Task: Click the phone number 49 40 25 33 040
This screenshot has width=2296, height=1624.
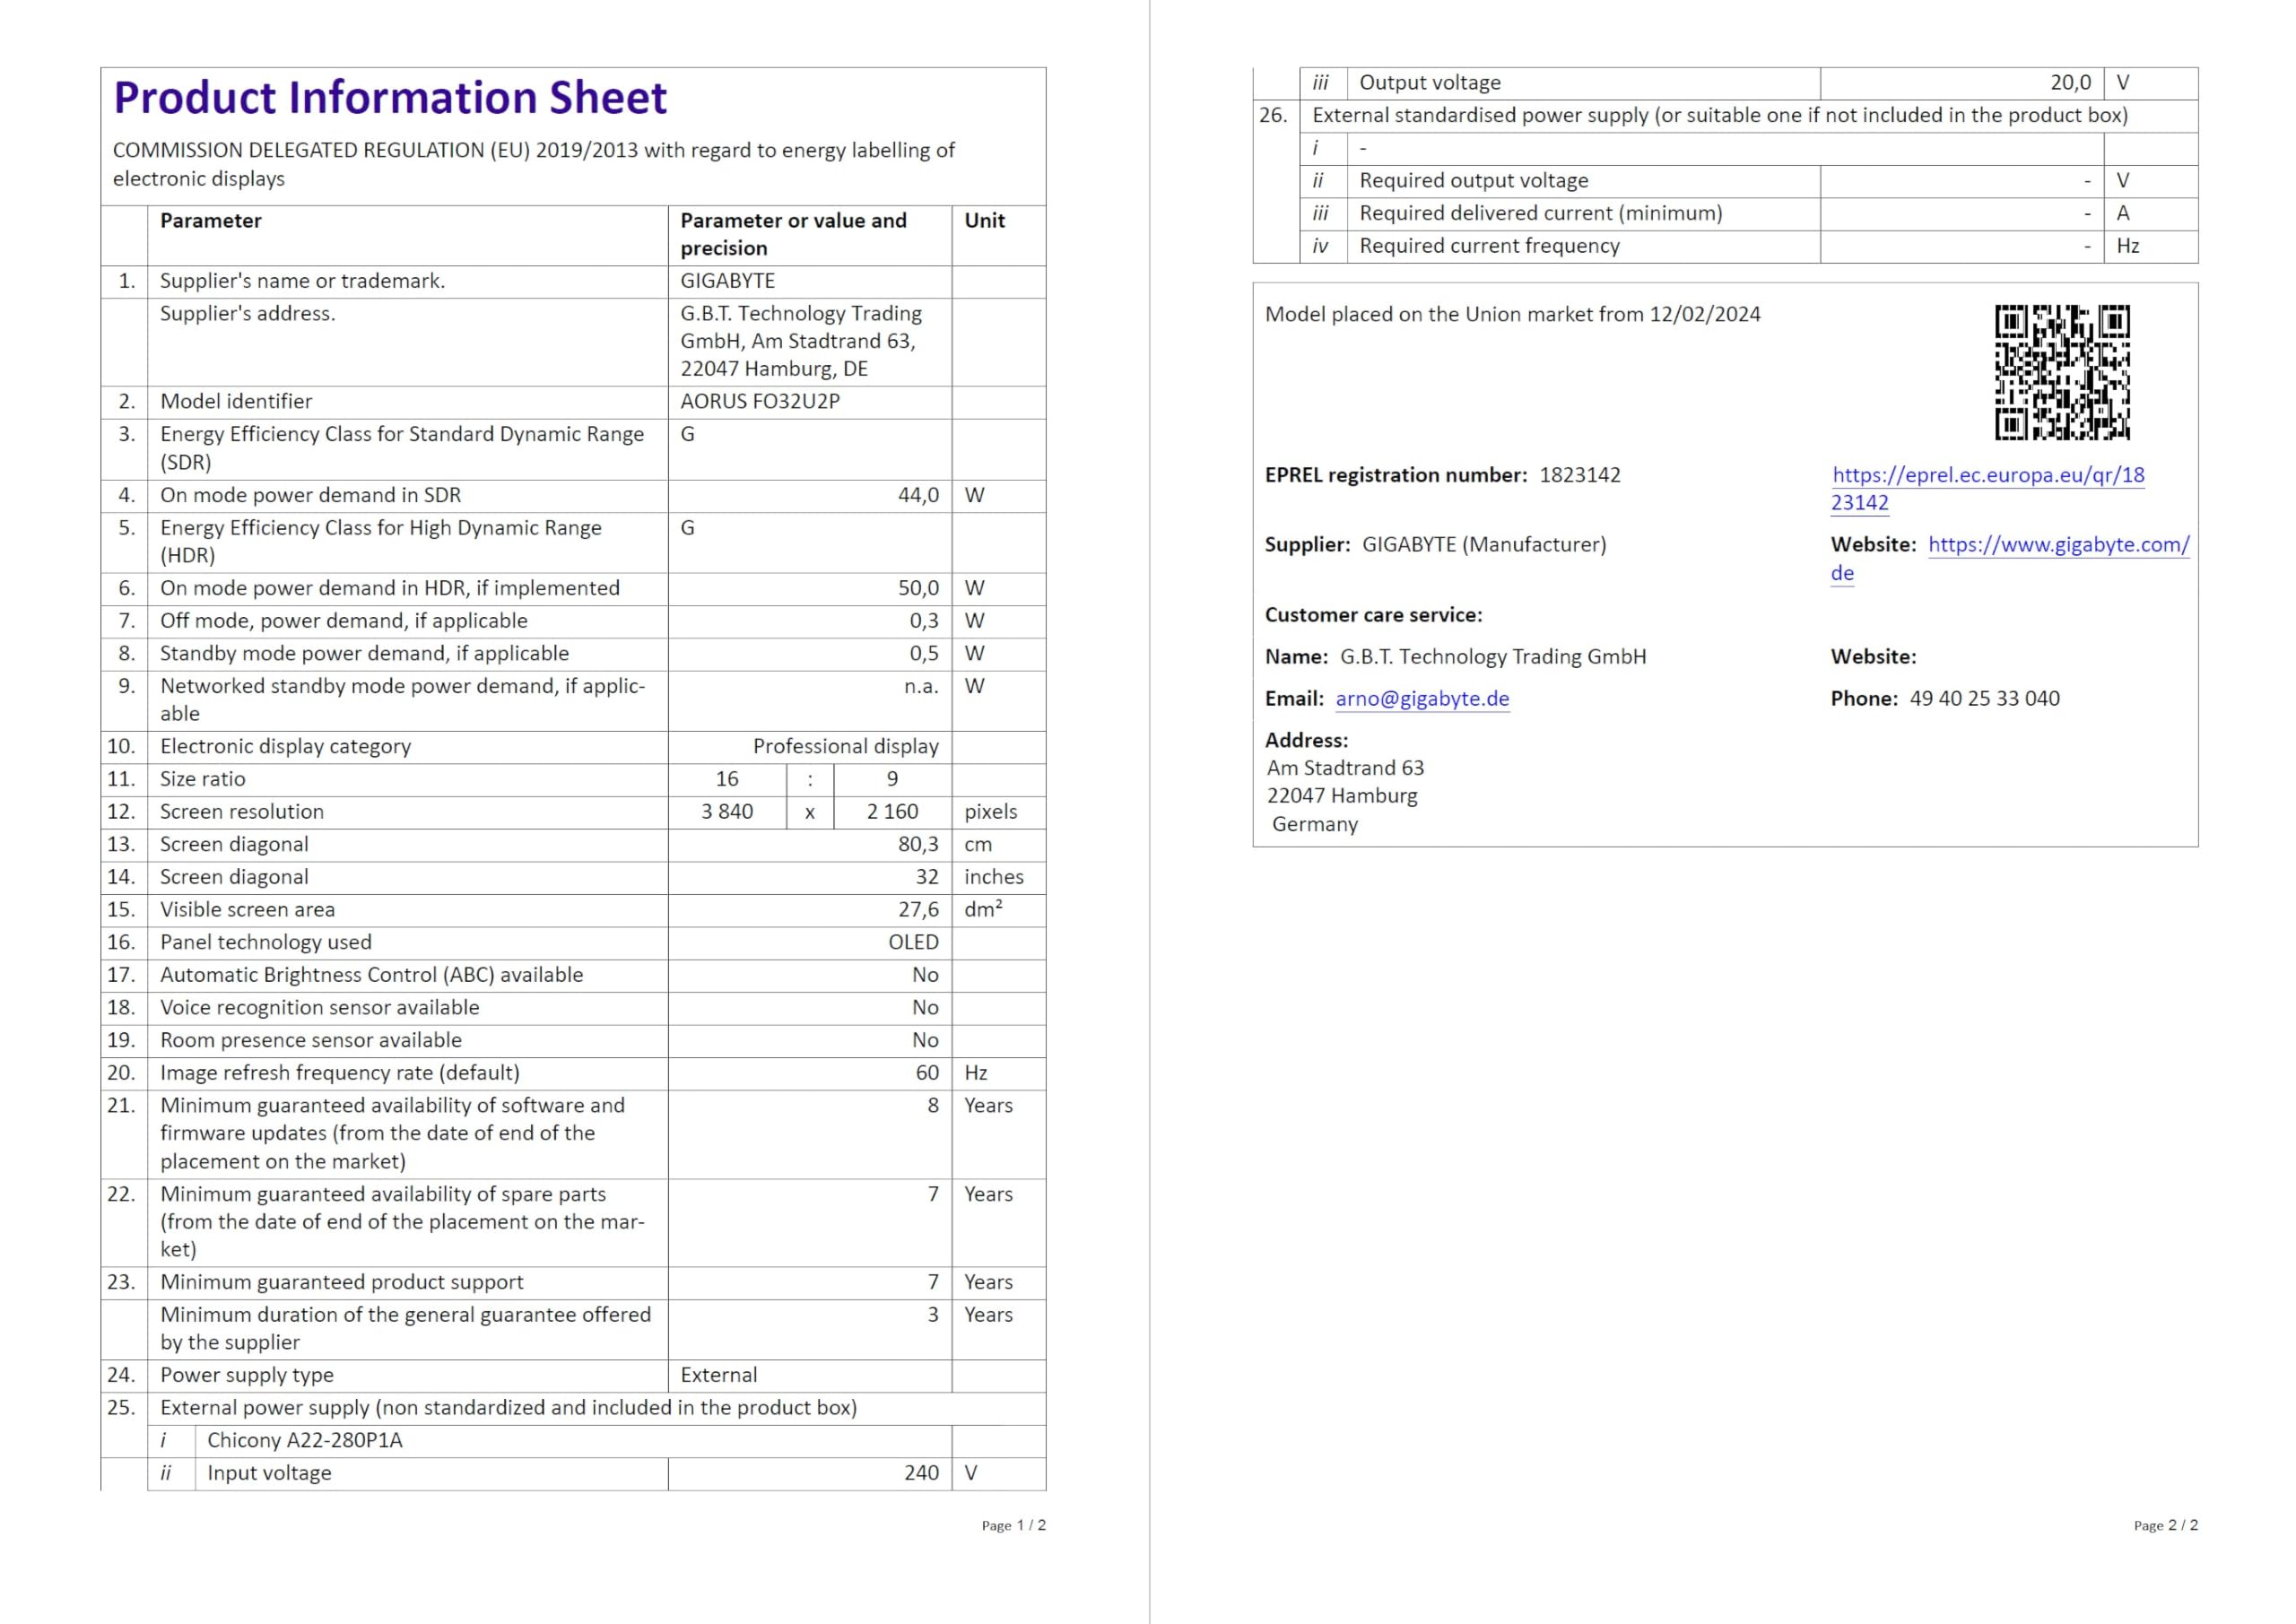Action: pyautogui.click(x=1985, y=699)
